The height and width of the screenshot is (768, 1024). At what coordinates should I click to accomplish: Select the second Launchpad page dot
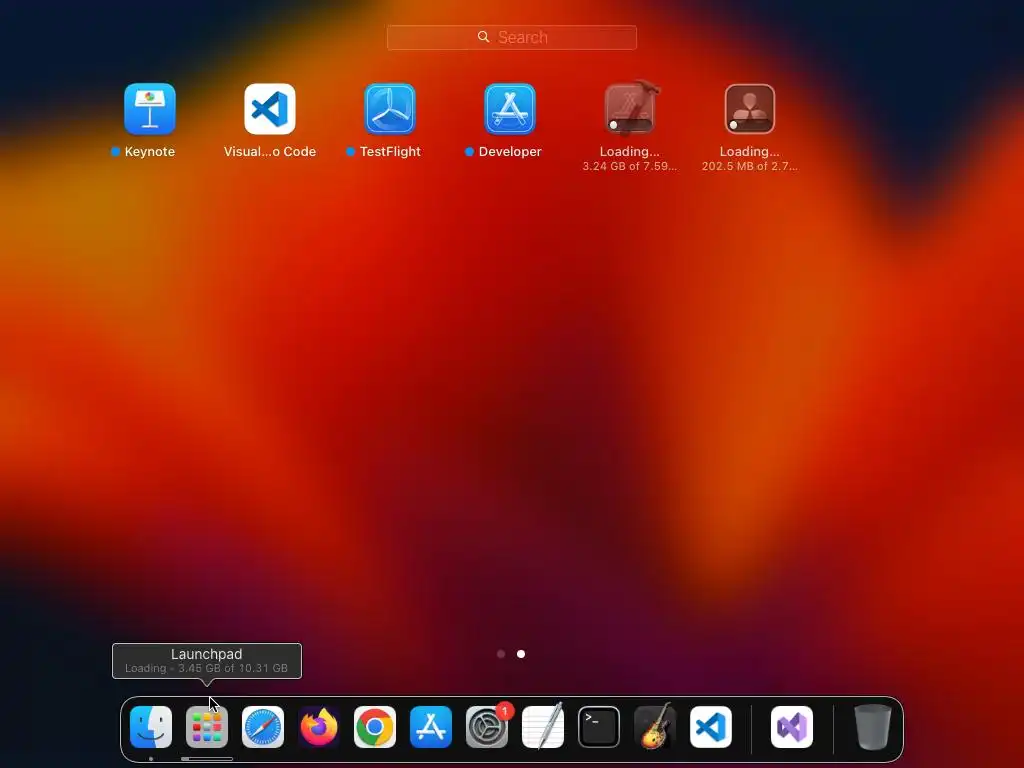(521, 654)
